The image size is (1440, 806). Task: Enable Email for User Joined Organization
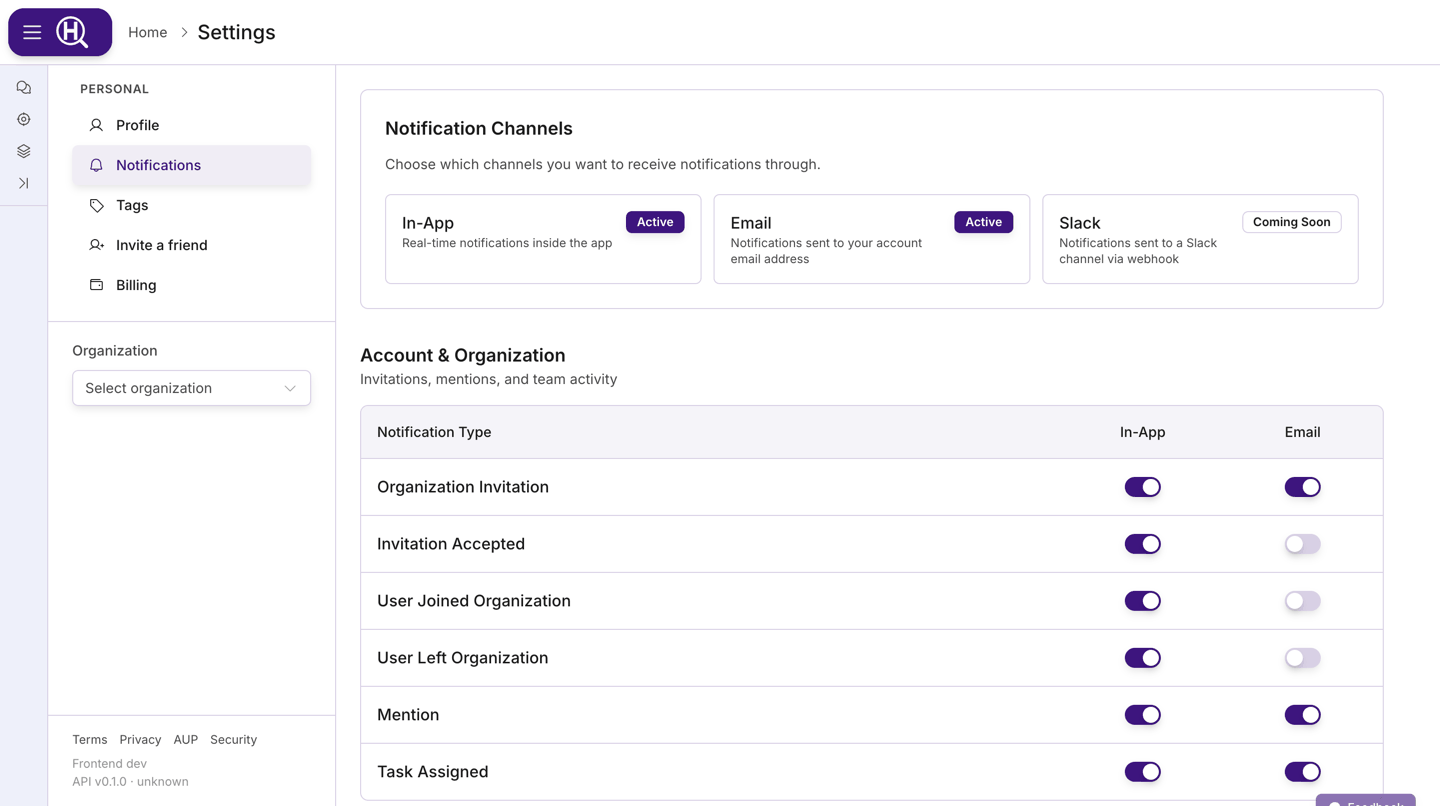click(1303, 601)
